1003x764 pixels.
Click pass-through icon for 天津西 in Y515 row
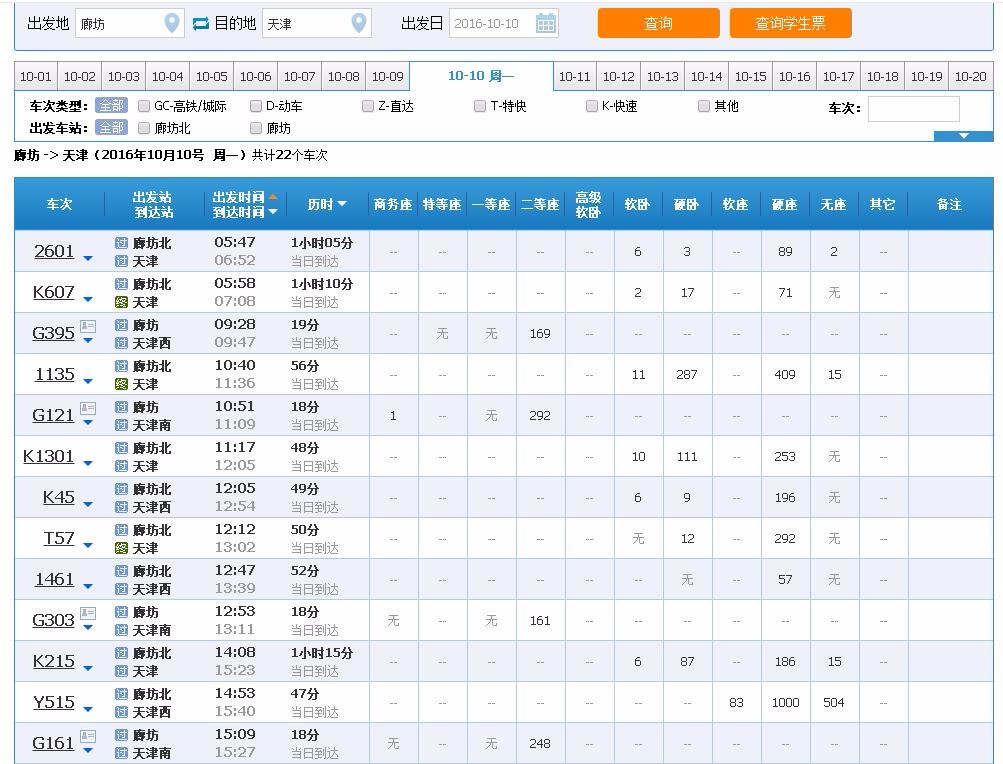pos(122,712)
